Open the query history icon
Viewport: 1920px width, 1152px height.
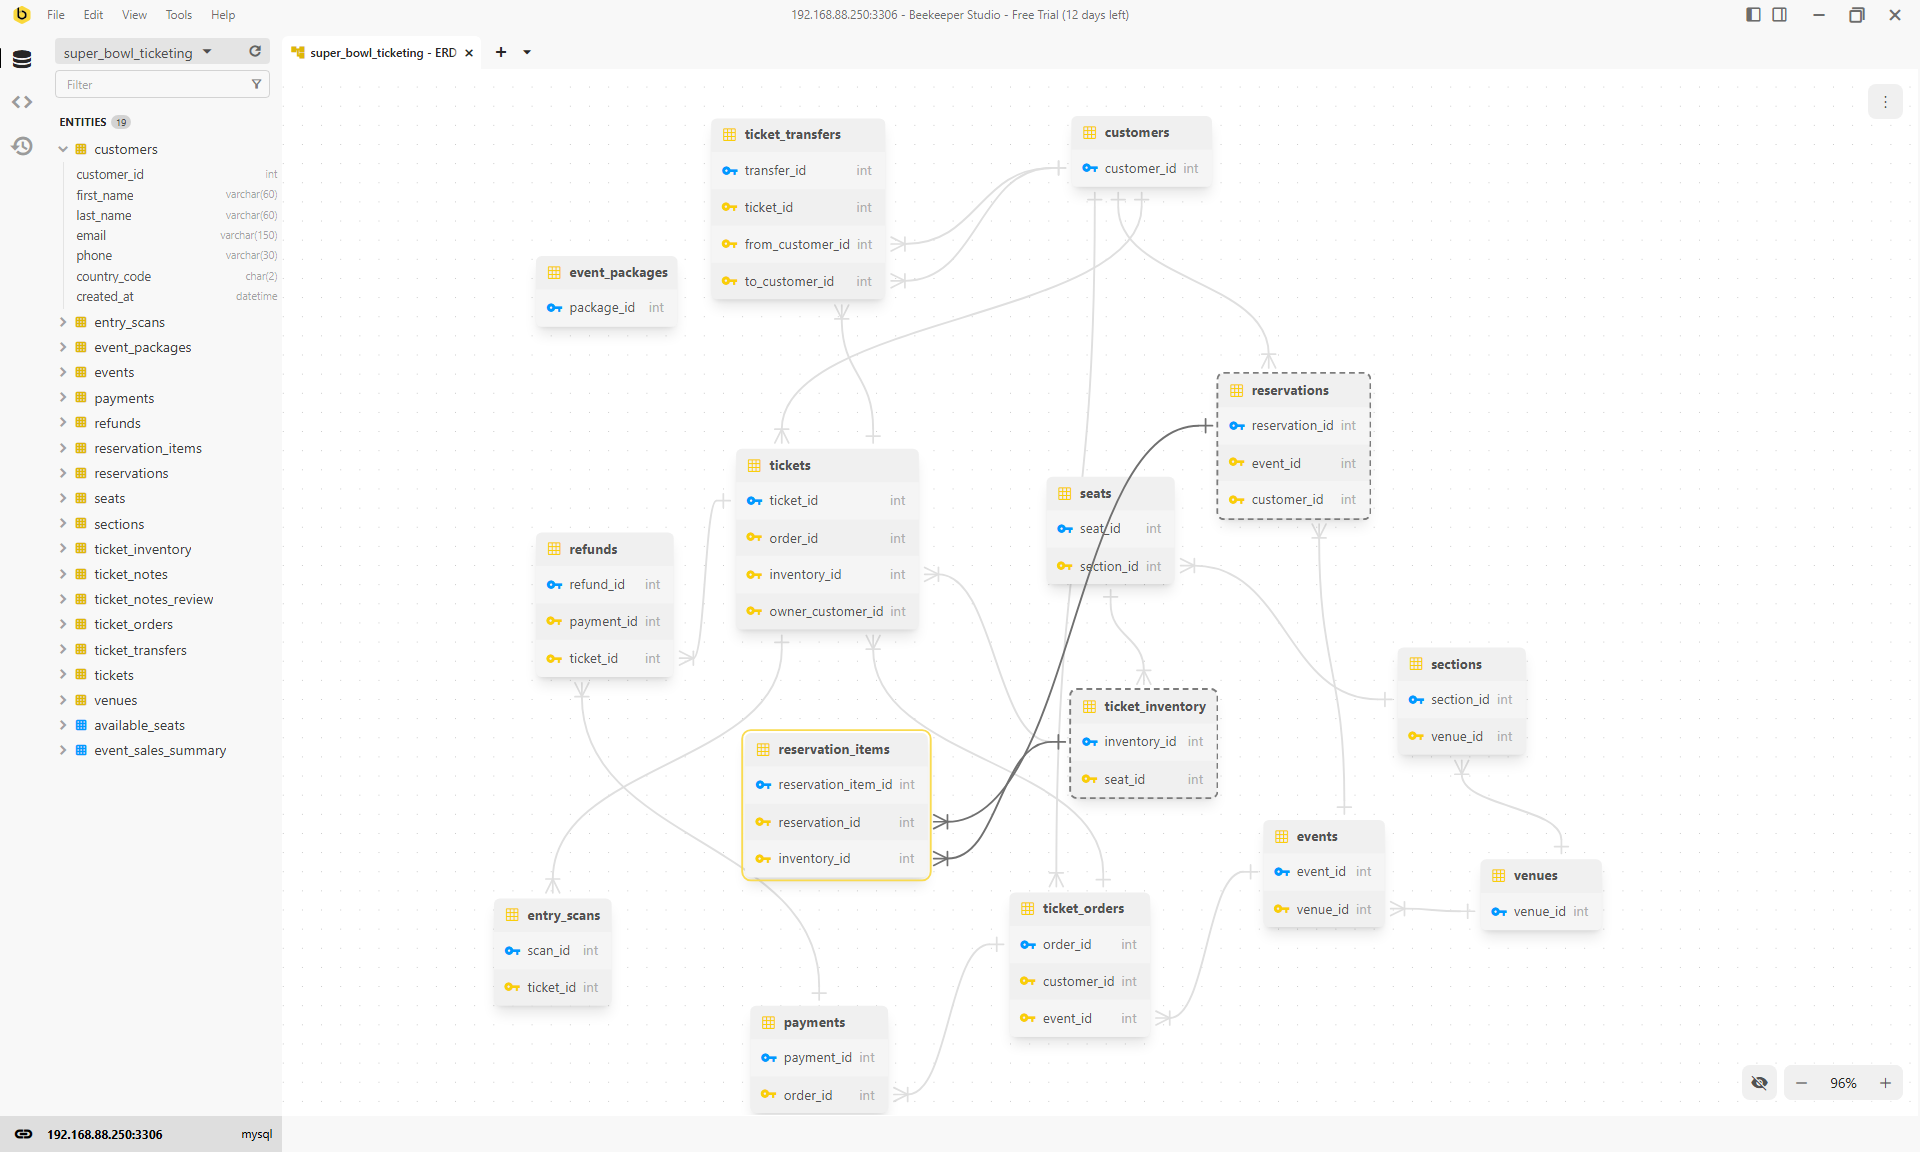coord(22,146)
